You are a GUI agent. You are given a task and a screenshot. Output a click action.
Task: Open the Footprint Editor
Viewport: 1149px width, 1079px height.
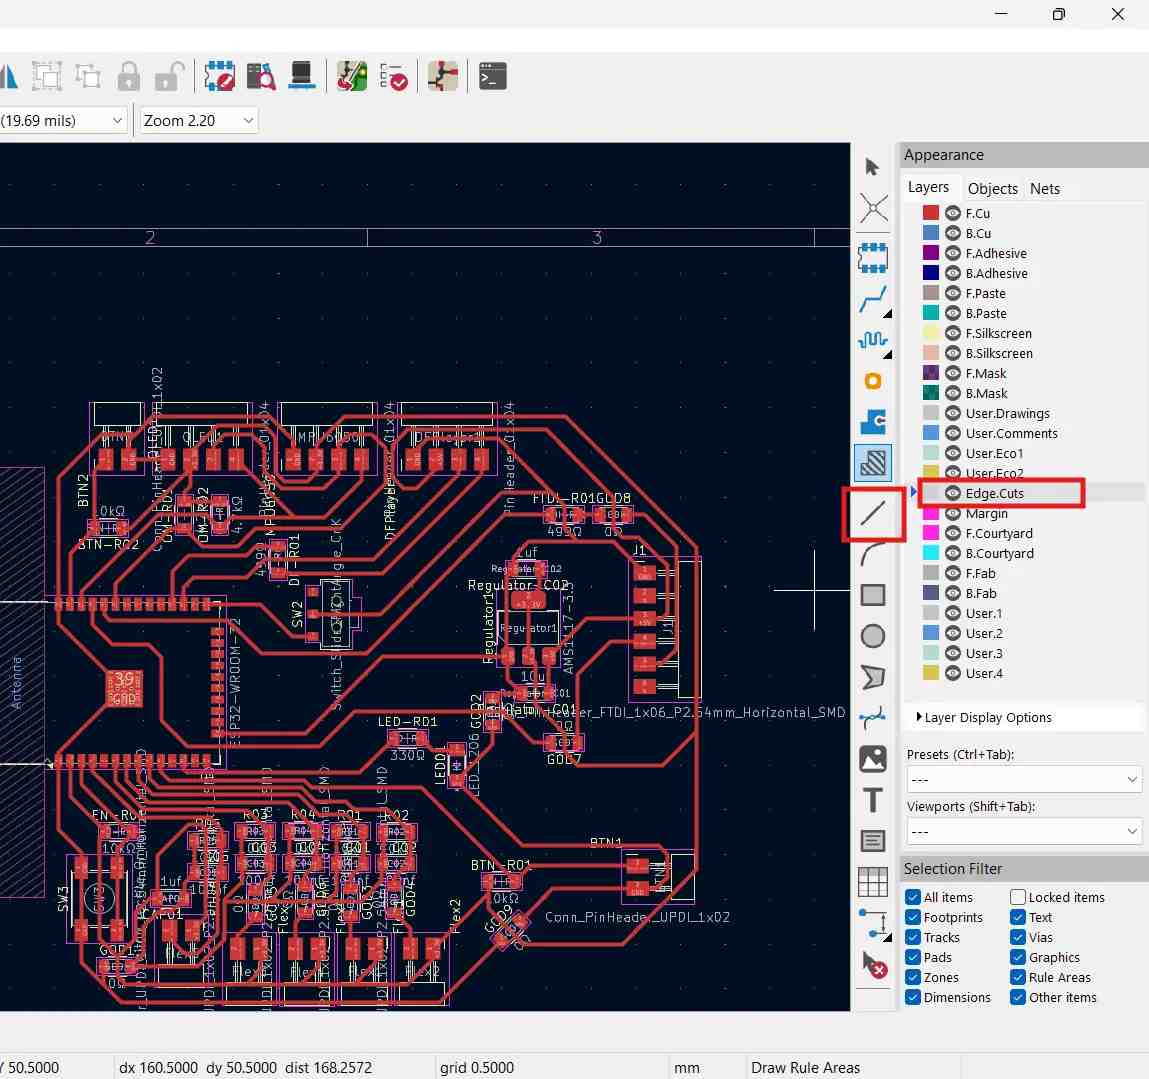point(219,76)
